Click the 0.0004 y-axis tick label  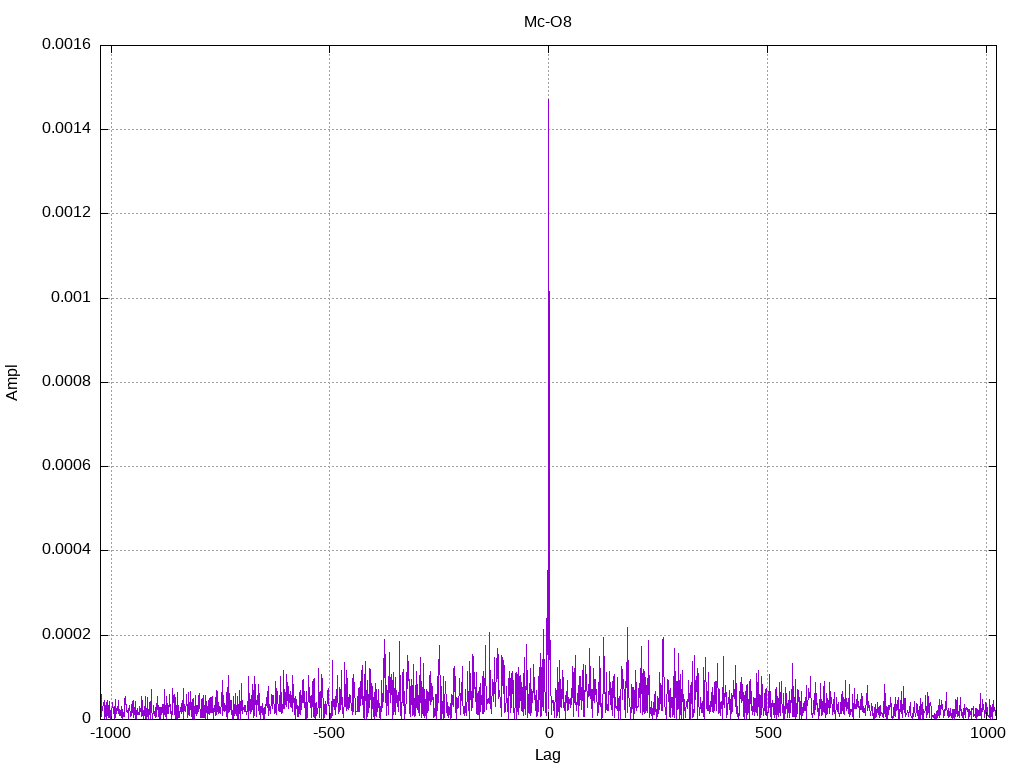(66, 550)
